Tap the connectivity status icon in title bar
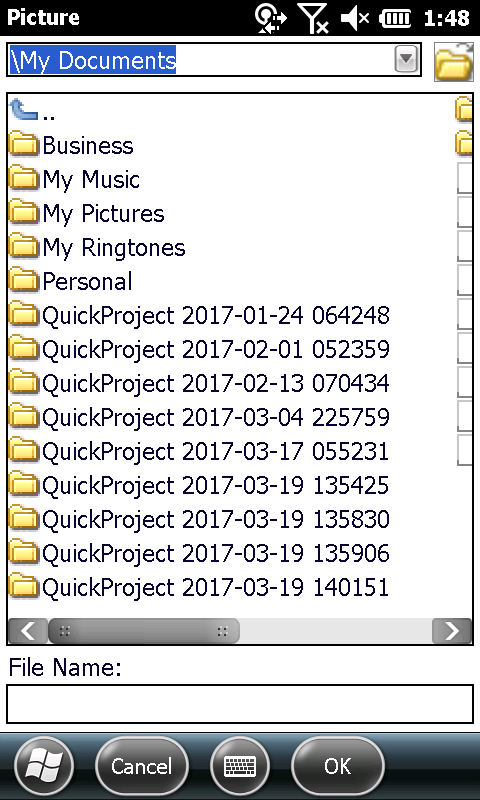Image resolution: width=480 pixels, height=800 pixels. pyautogui.click(x=270, y=19)
